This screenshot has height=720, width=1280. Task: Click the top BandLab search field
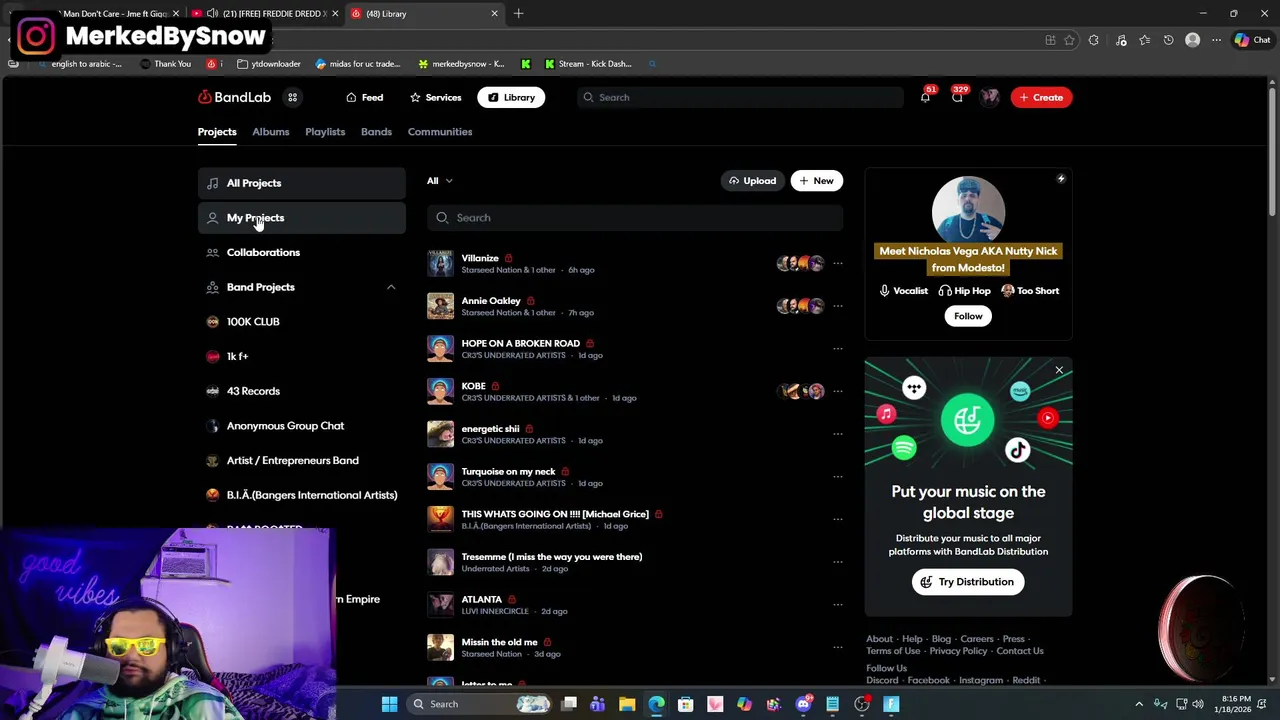[740, 97]
